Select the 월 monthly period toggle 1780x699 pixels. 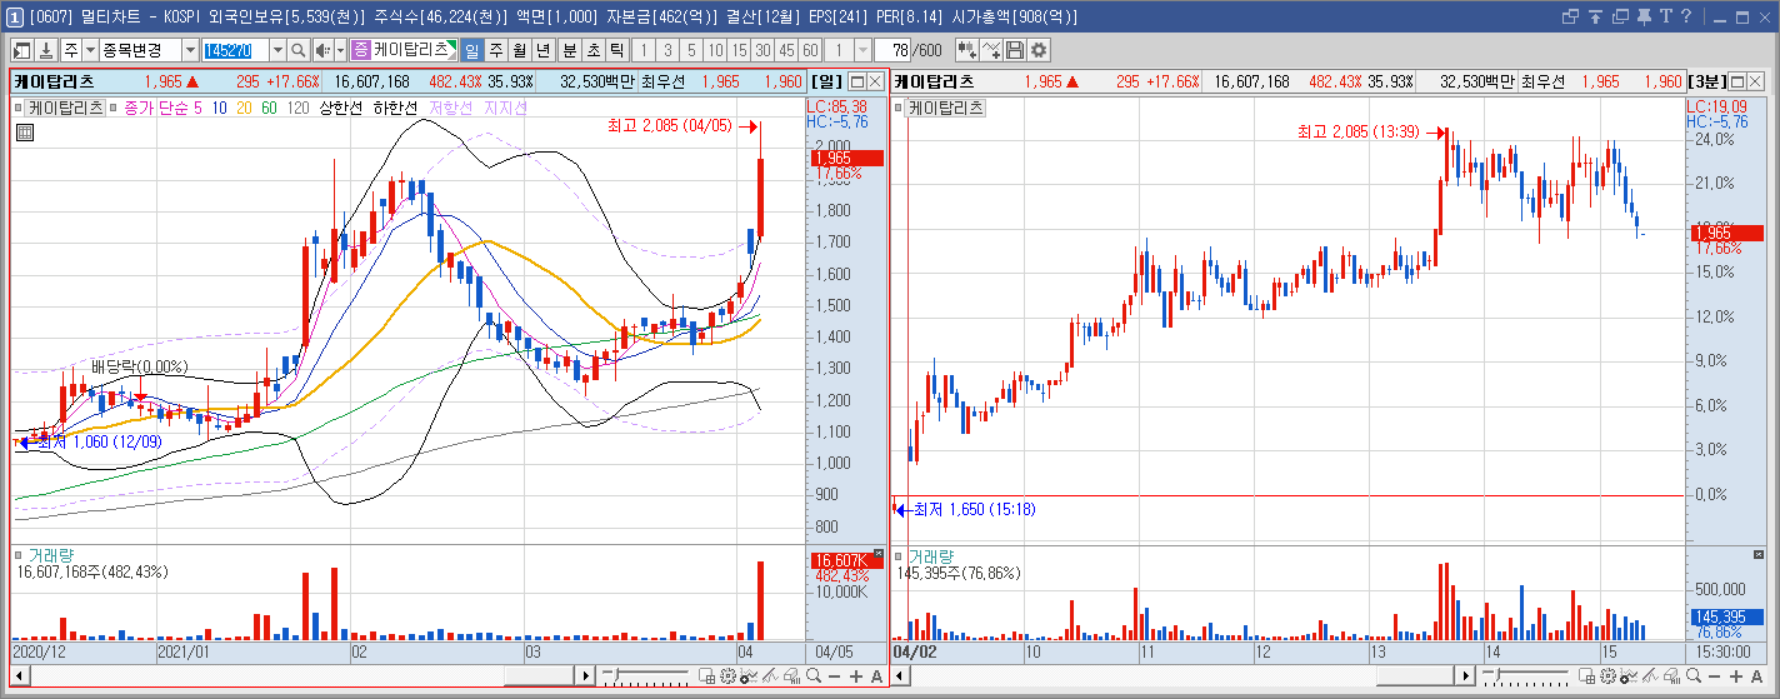pos(519,50)
